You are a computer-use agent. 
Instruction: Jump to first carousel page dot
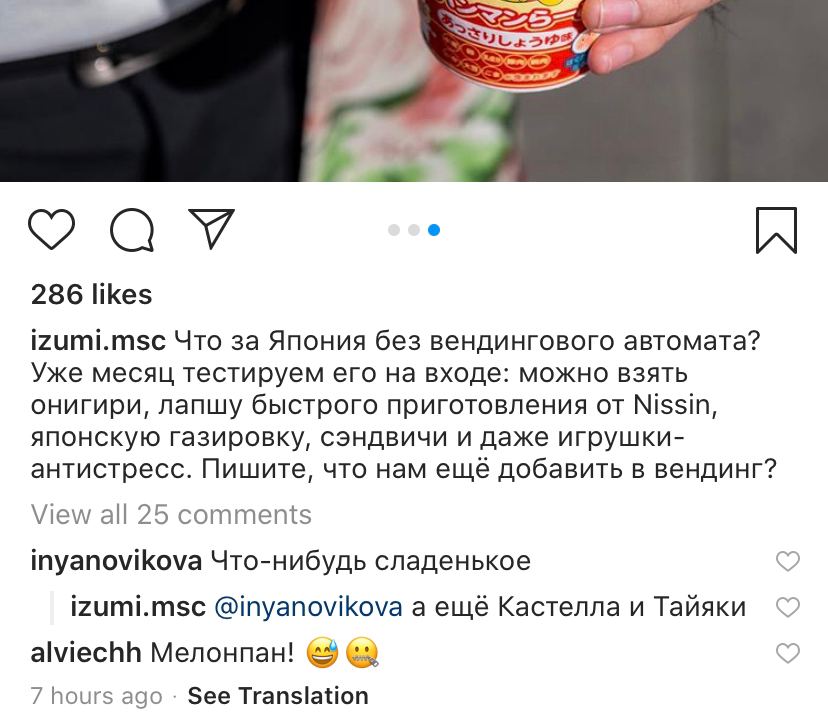click(x=394, y=230)
